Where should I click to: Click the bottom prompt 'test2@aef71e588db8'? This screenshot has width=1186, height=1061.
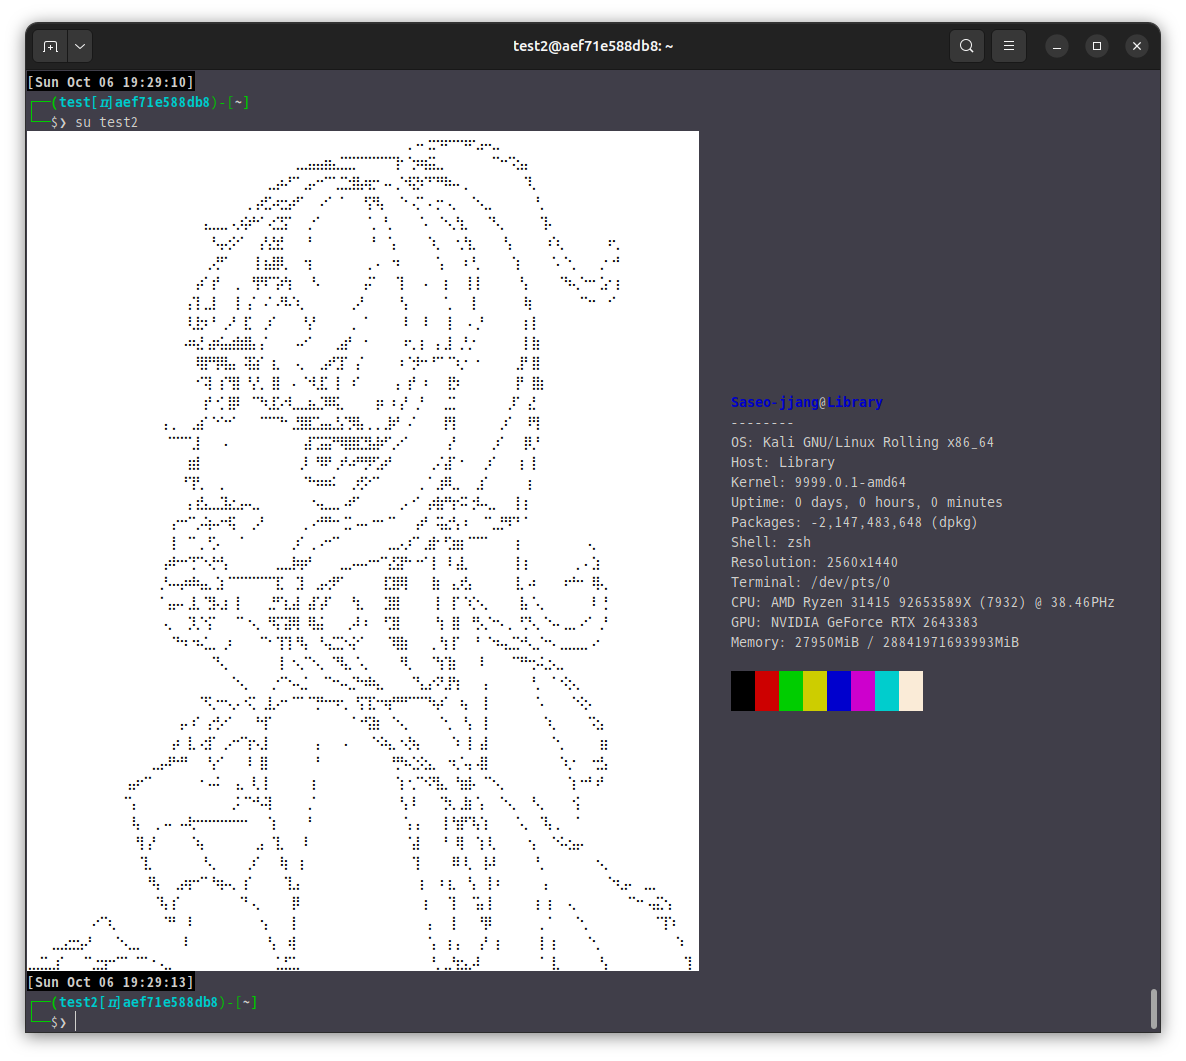coord(138,1002)
